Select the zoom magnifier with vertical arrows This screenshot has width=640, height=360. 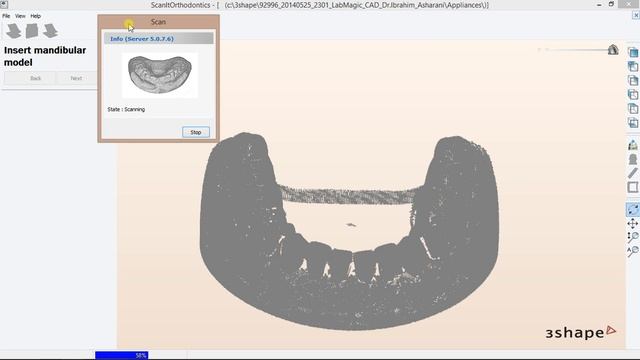(633, 237)
